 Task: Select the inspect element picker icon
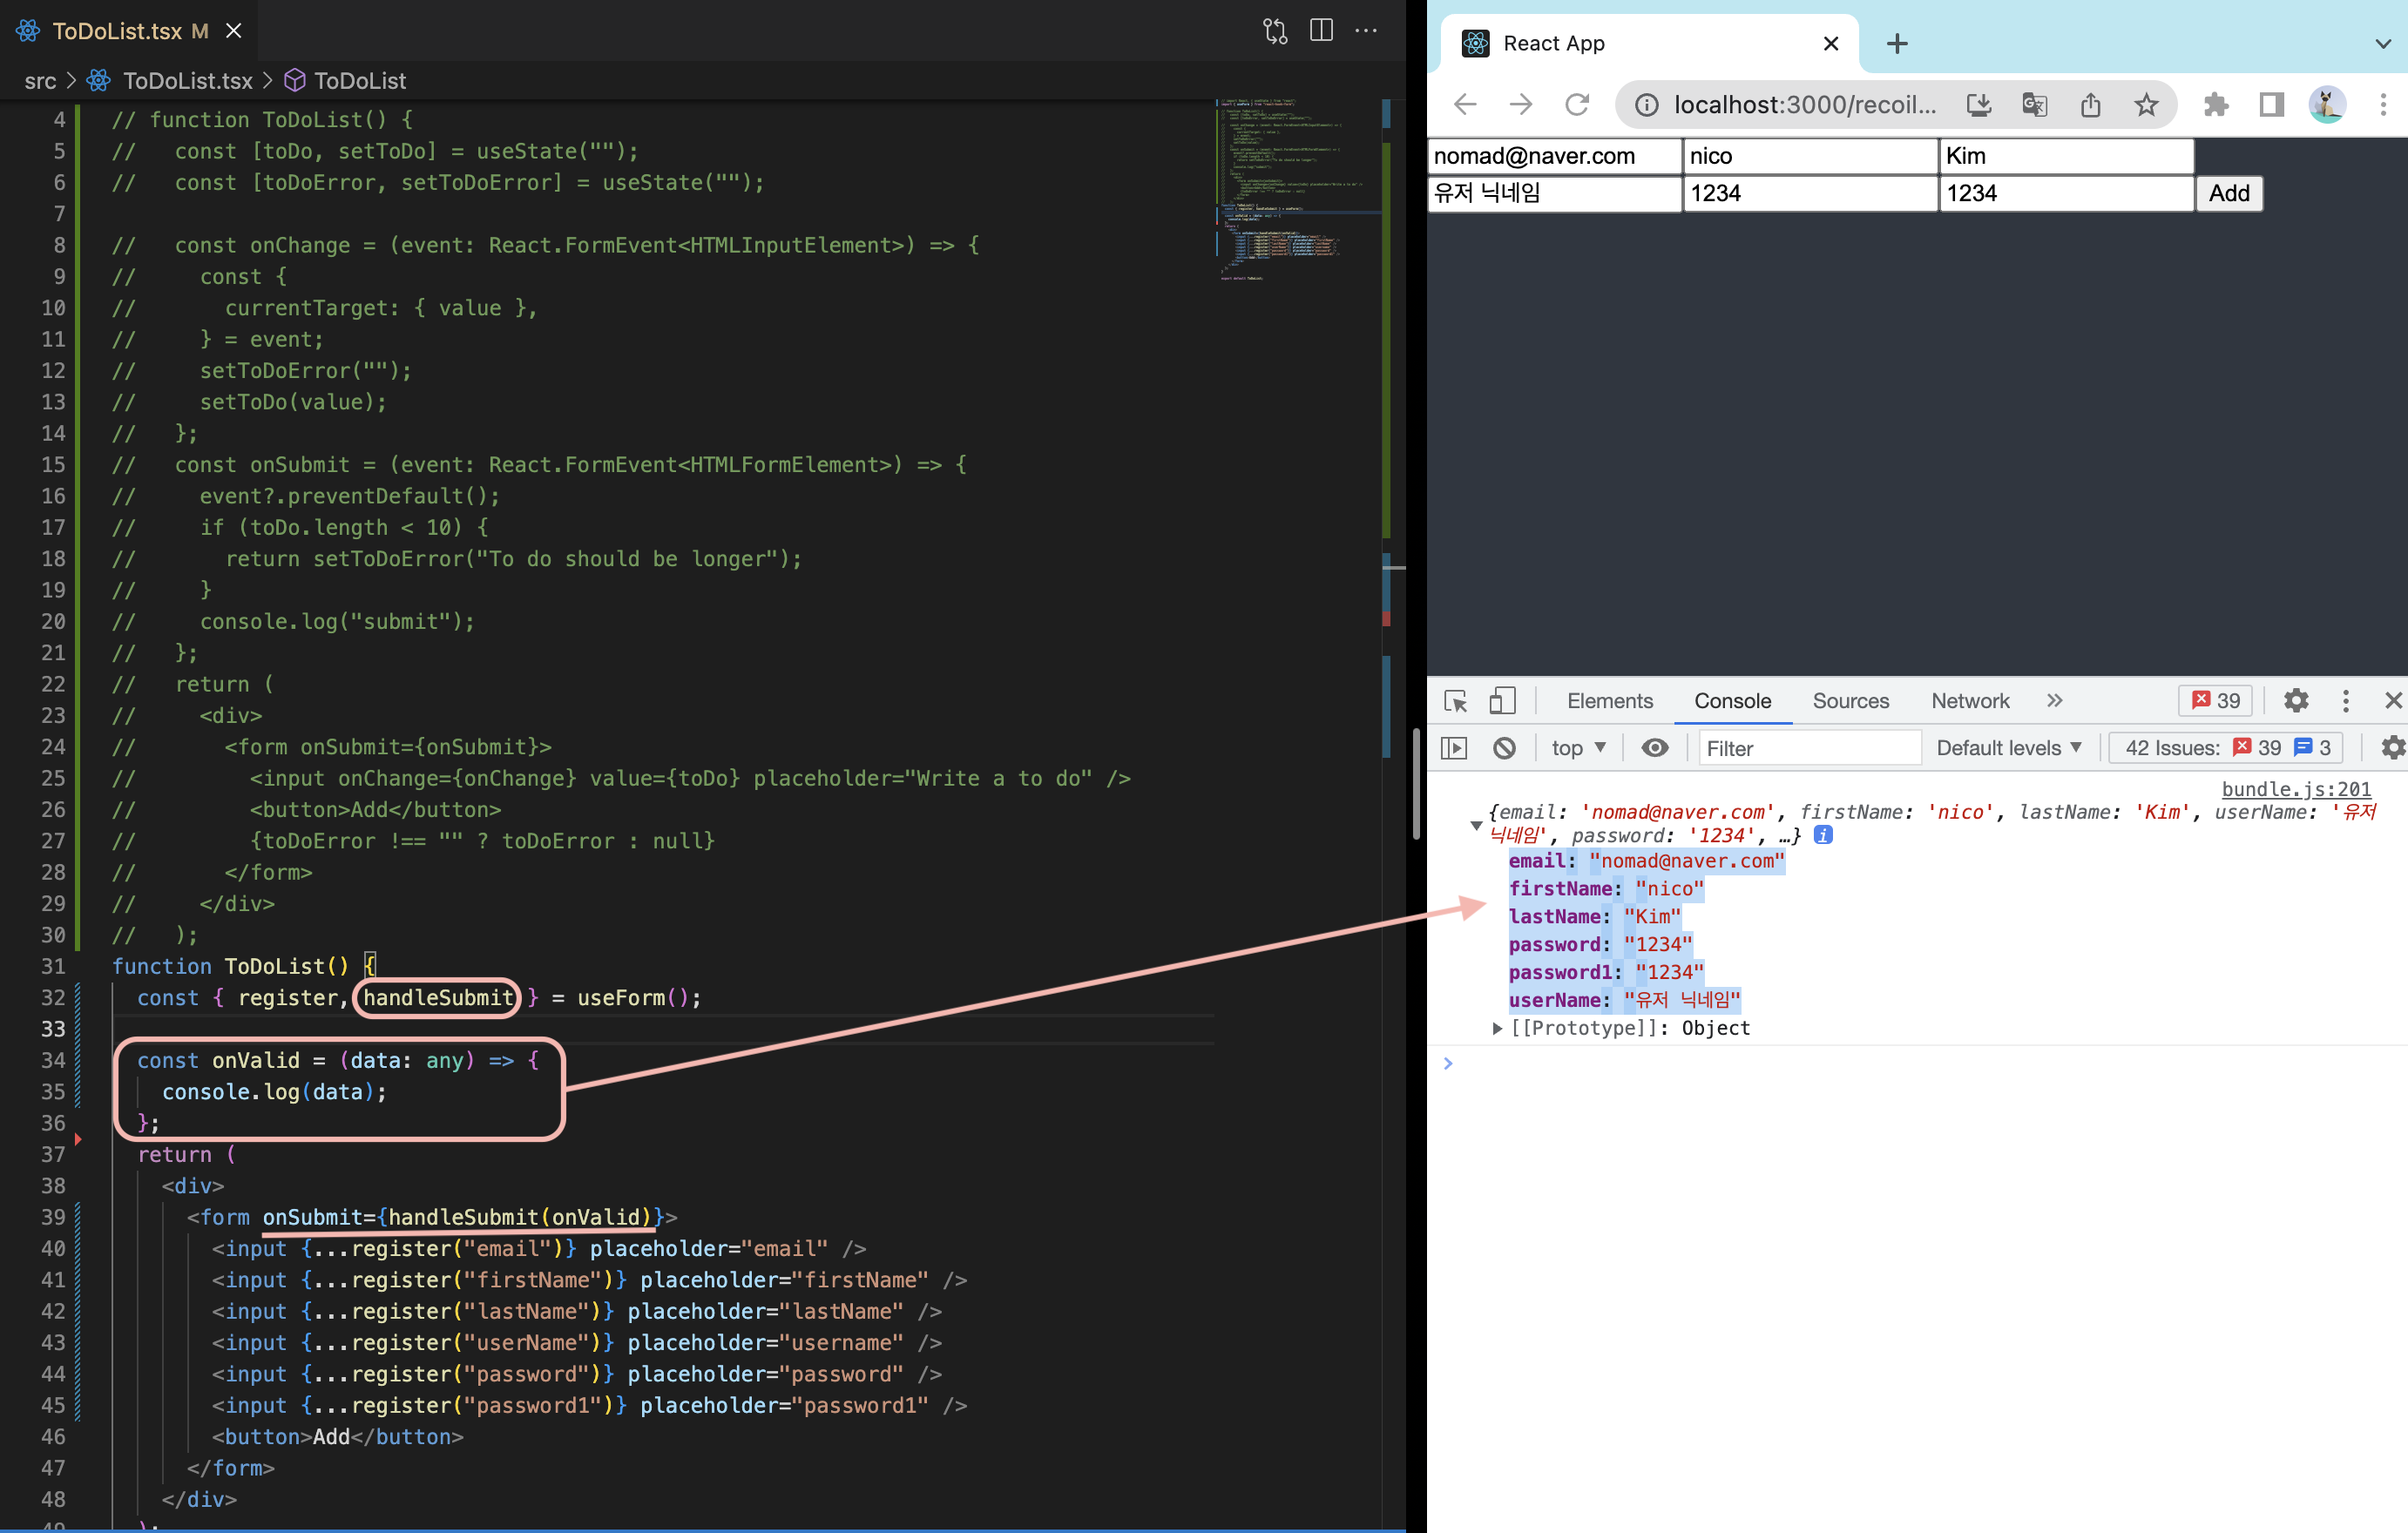(1456, 701)
